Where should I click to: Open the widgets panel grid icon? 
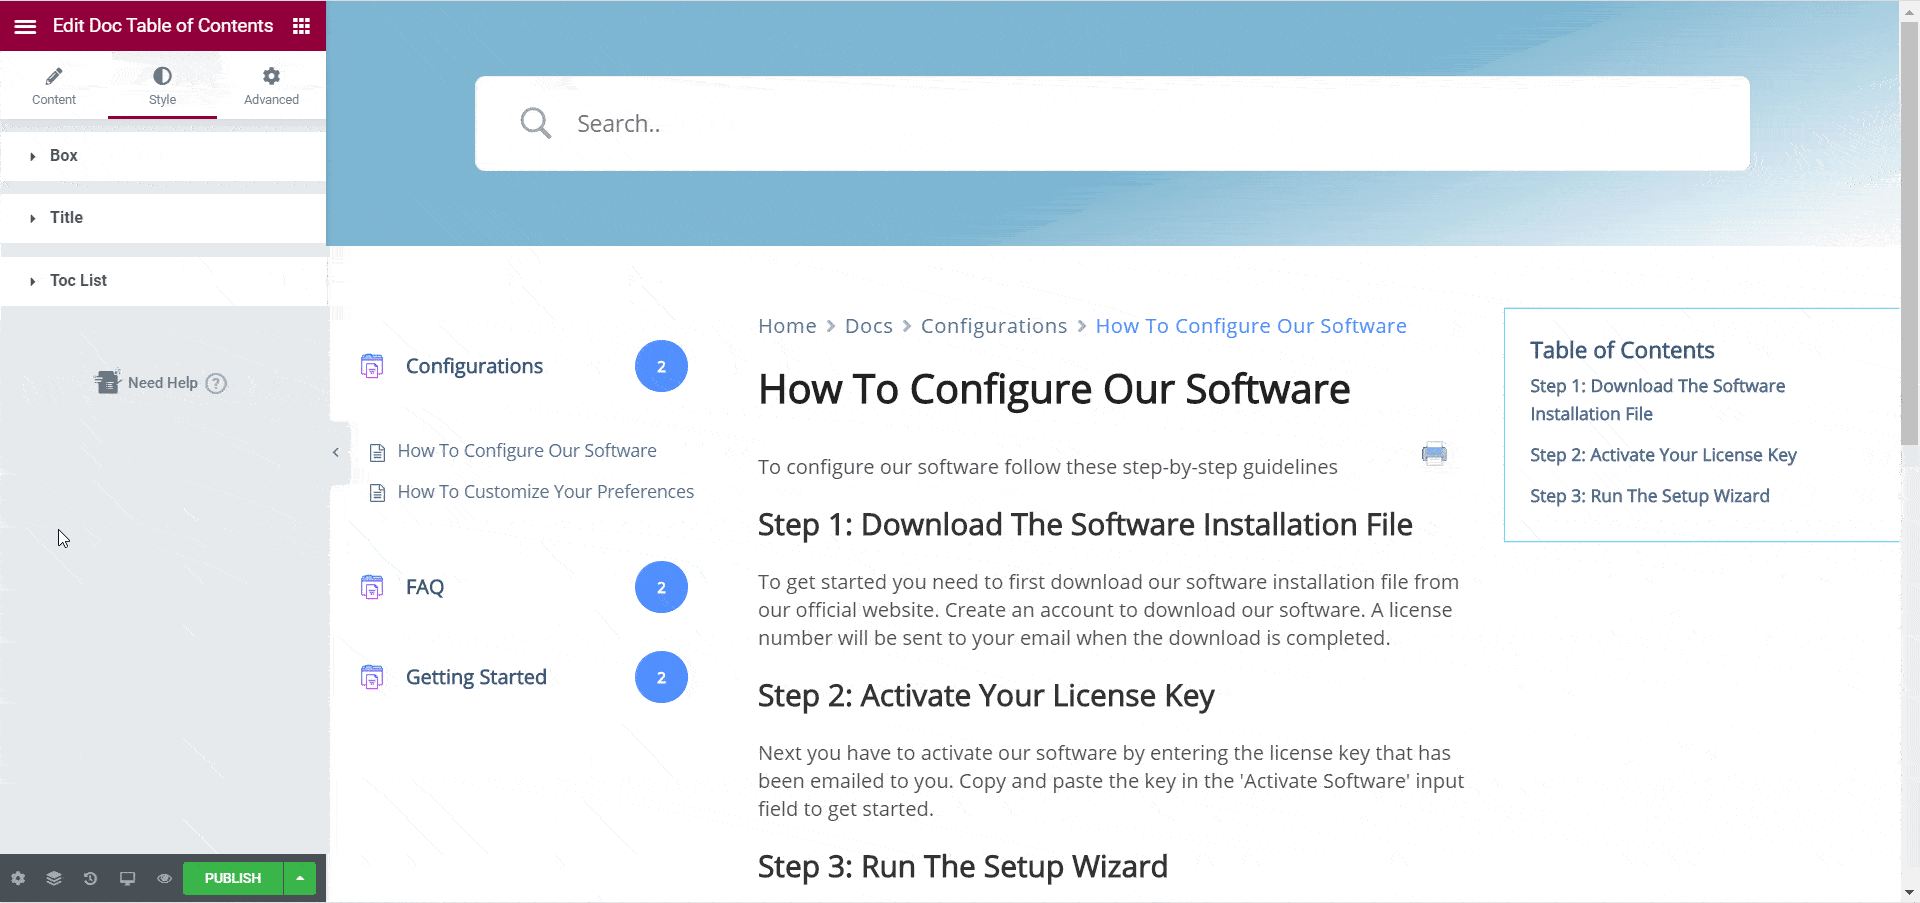click(x=300, y=25)
